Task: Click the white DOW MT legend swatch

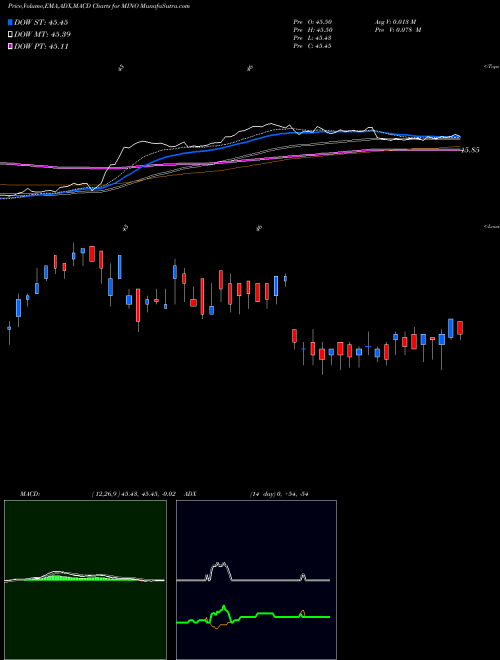Action: click(x=10, y=34)
